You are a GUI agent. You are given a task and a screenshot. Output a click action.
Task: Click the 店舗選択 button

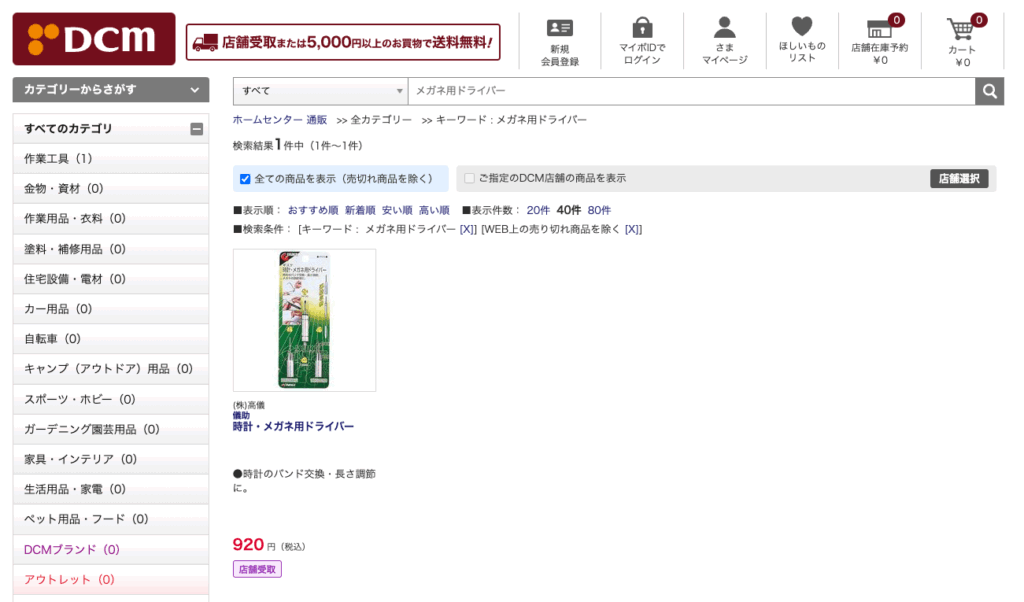[x=959, y=179]
